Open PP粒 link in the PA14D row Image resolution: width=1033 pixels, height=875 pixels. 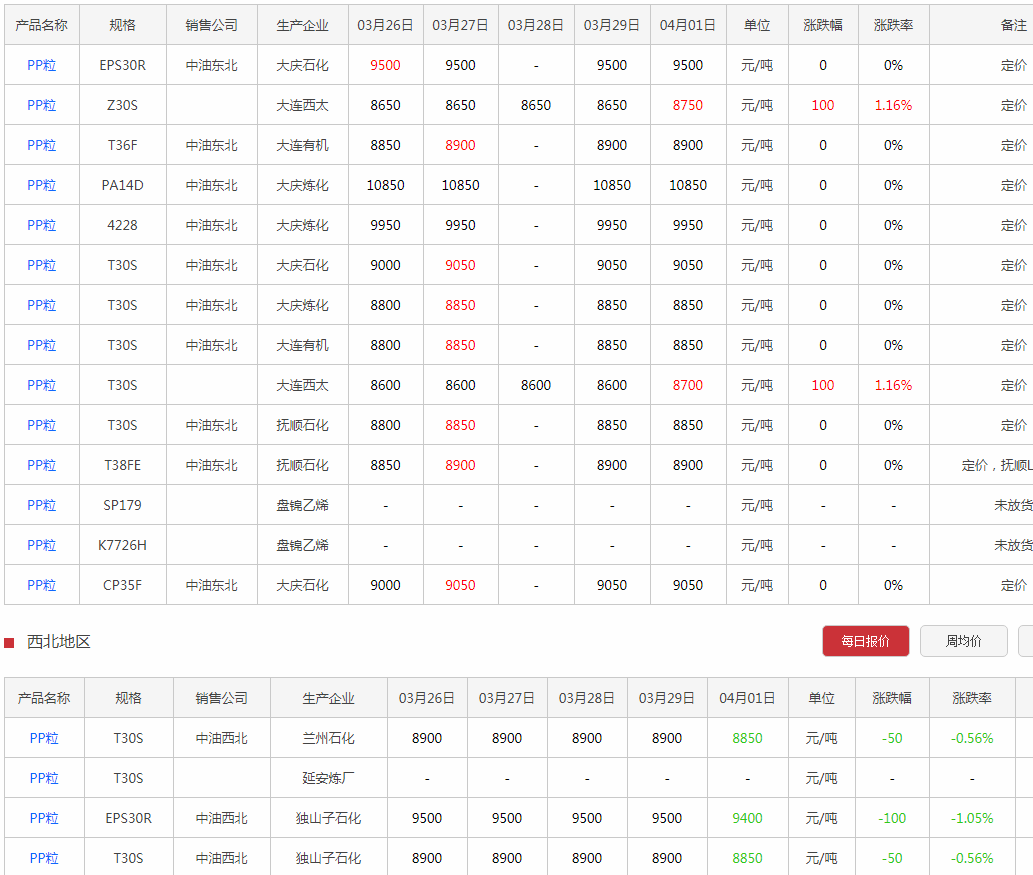(42, 185)
